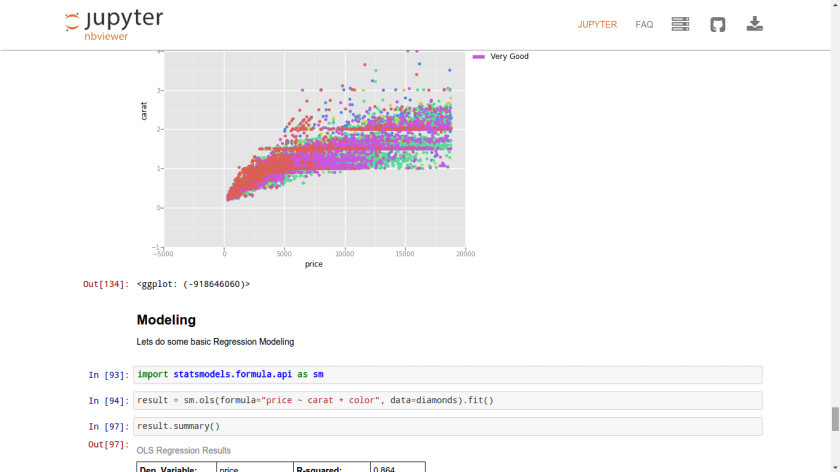Click the Modeling section heading

(x=166, y=320)
